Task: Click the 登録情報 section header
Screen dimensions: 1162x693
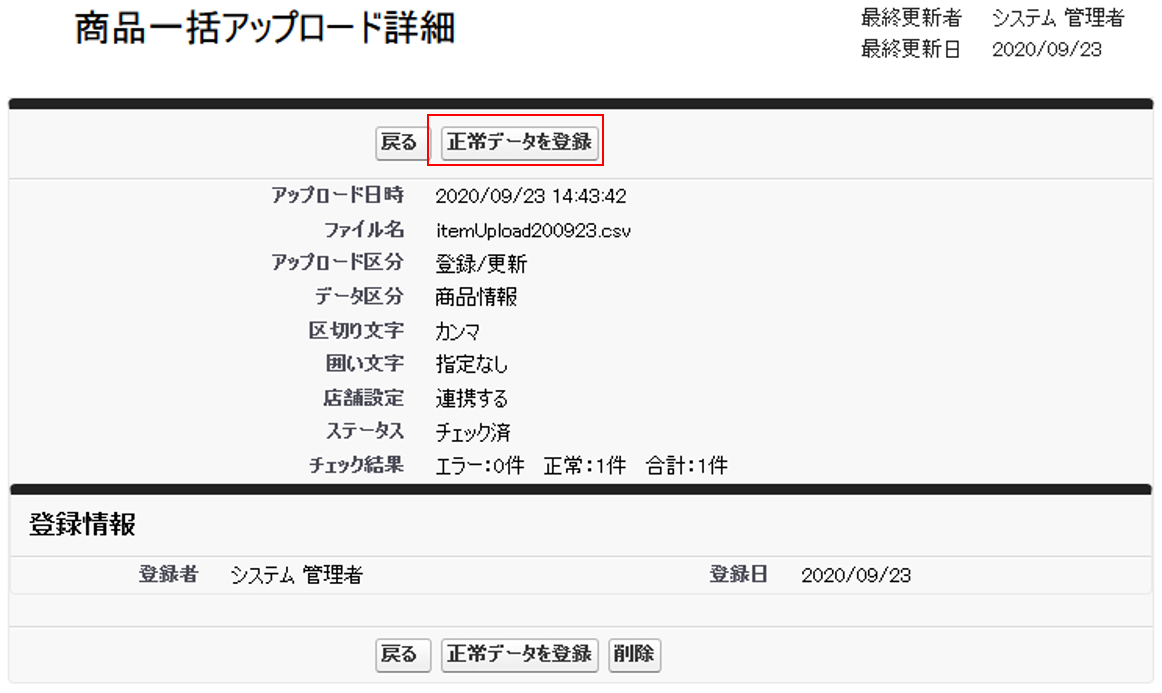Action: (x=82, y=526)
